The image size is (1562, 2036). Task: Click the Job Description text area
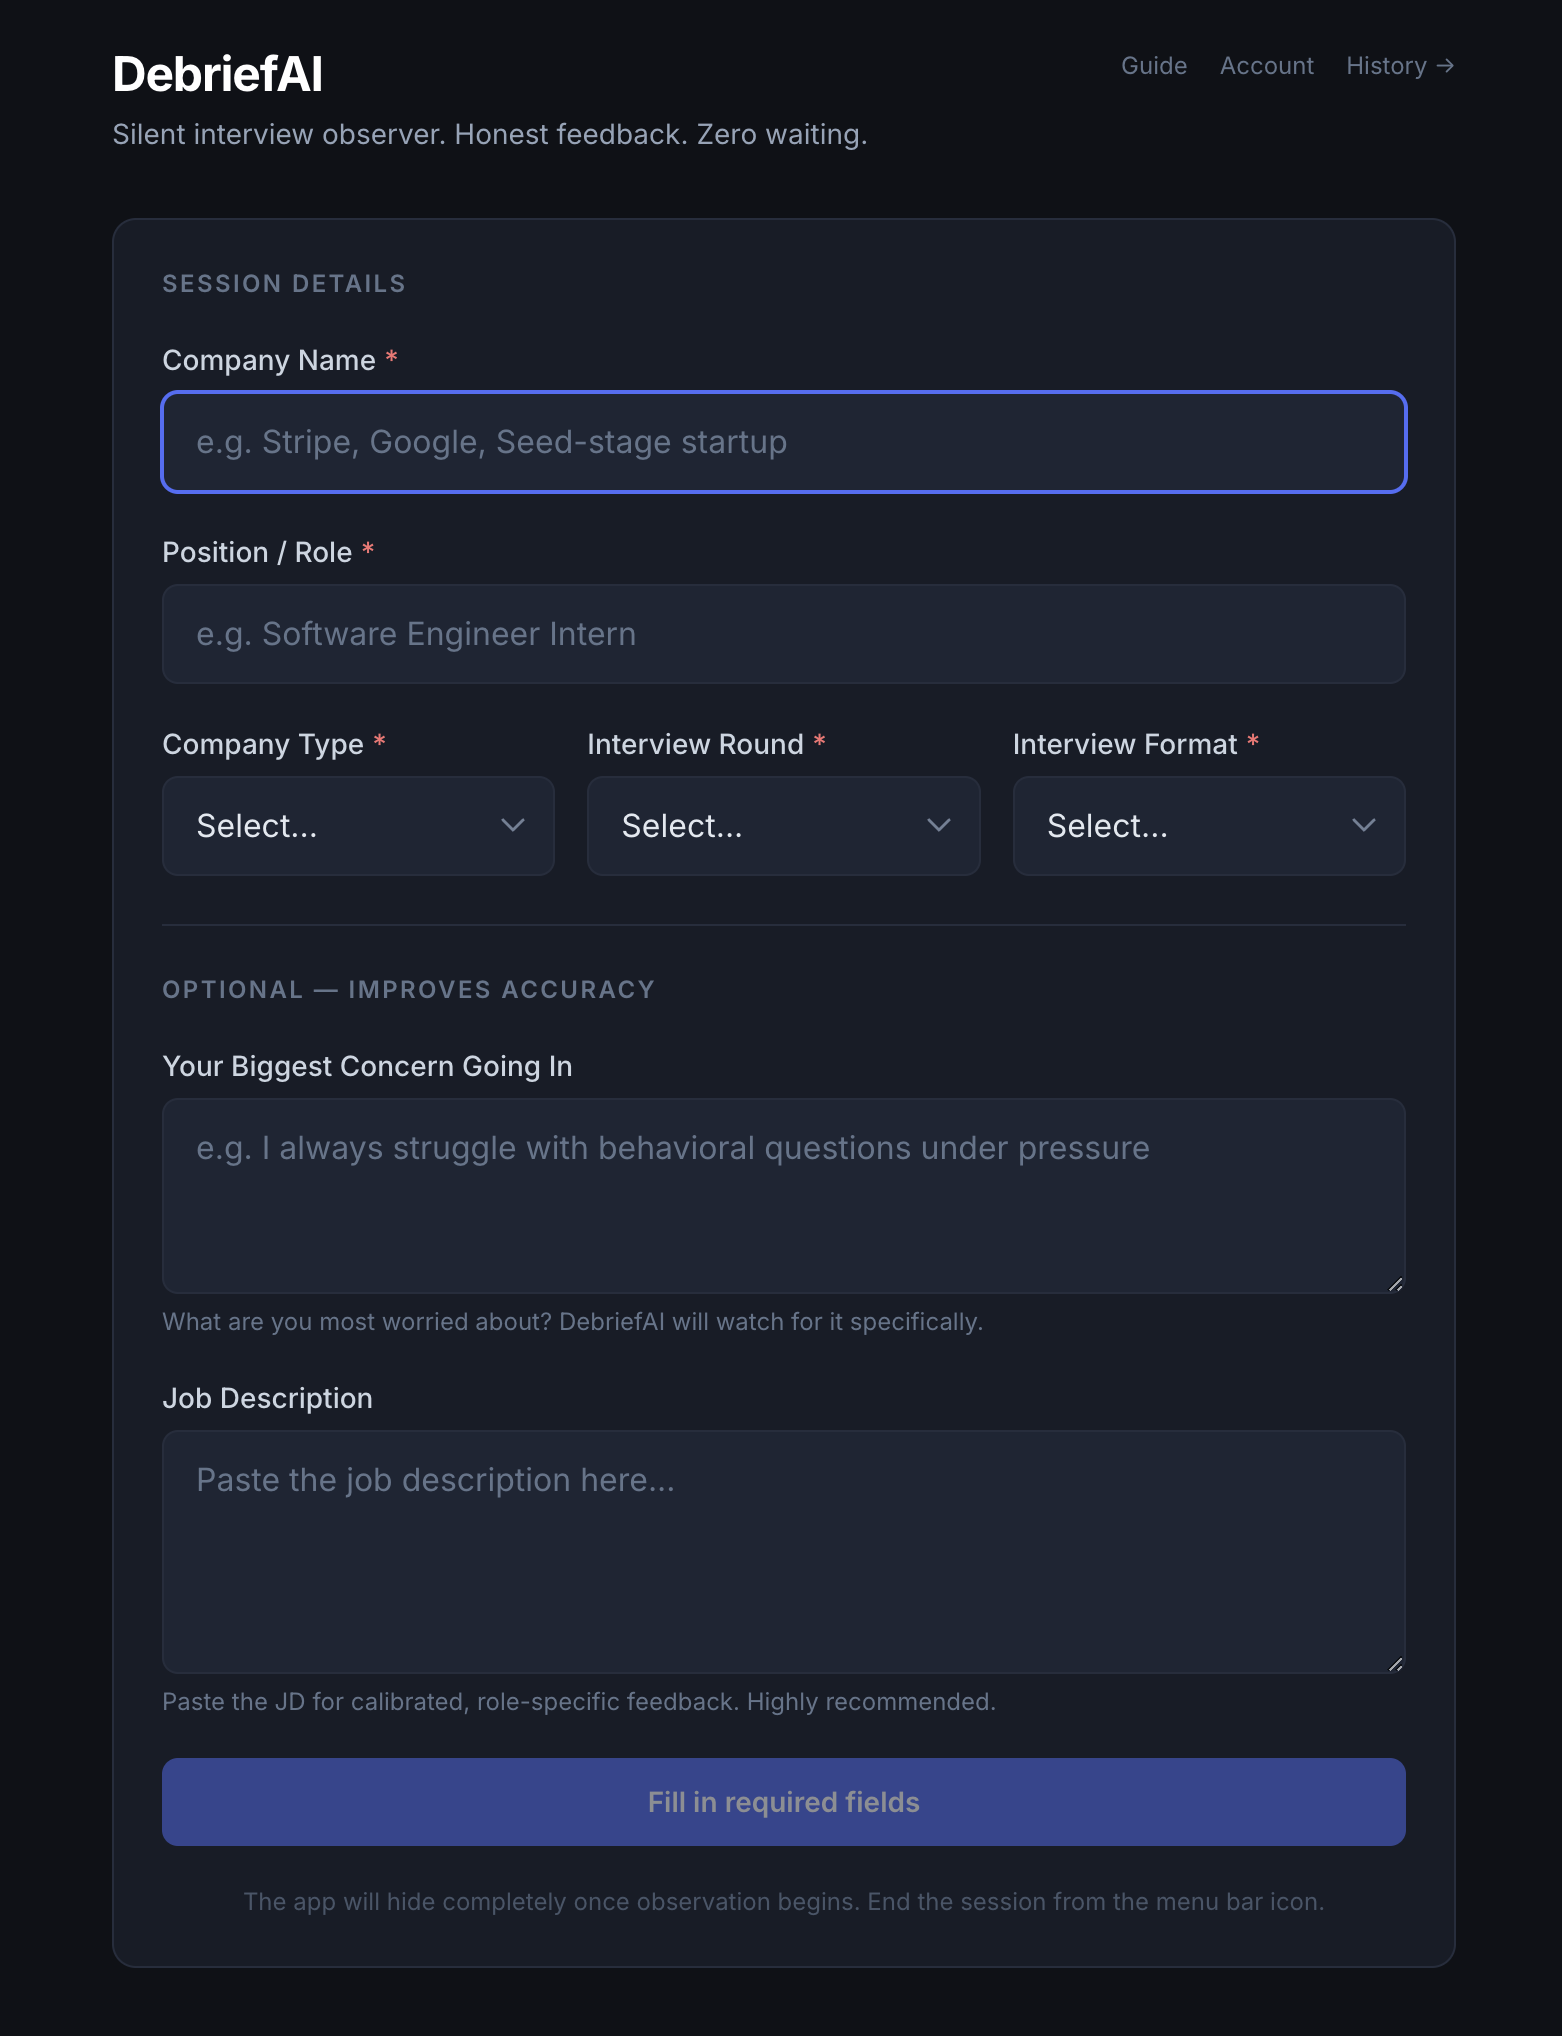[784, 1552]
